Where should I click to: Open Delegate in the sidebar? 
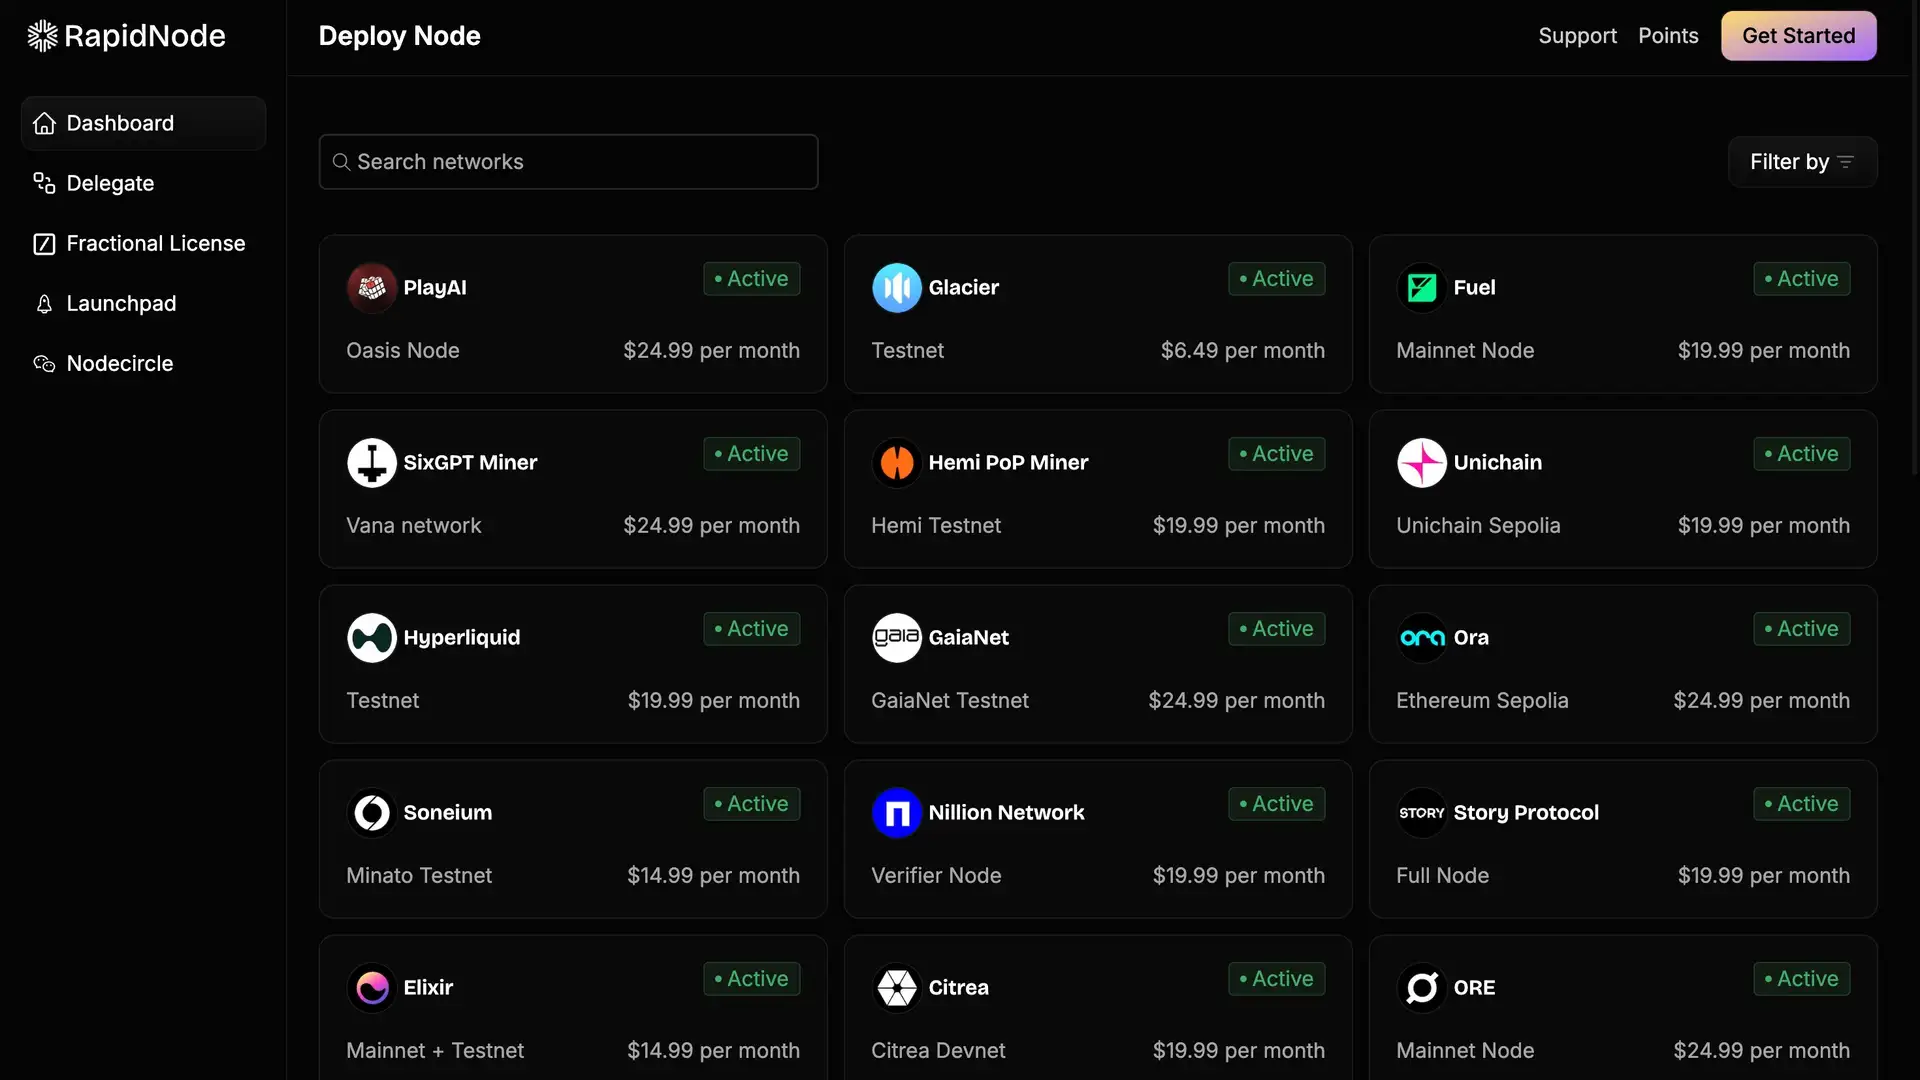coord(110,184)
